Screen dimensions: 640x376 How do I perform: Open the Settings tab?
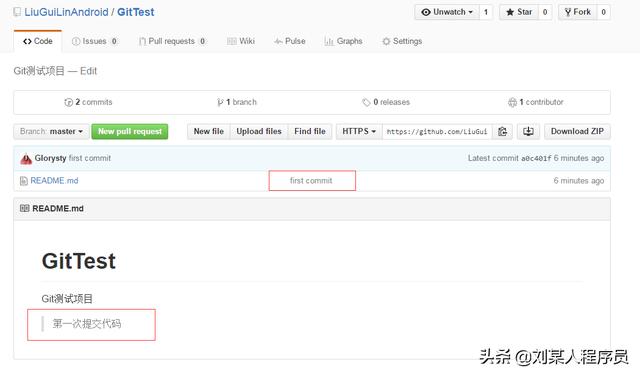(402, 41)
